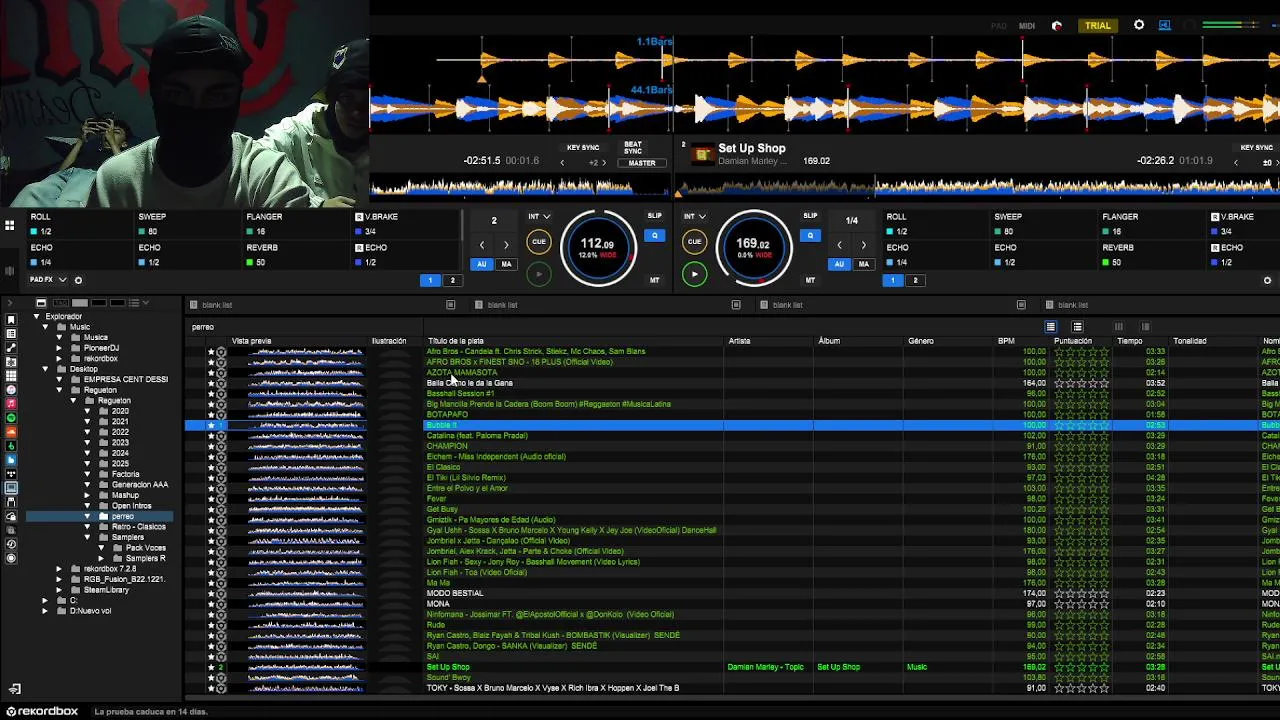The image size is (1280, 720).
Task: Open right deck pad settings gear
Action: tap(1267, 280)
